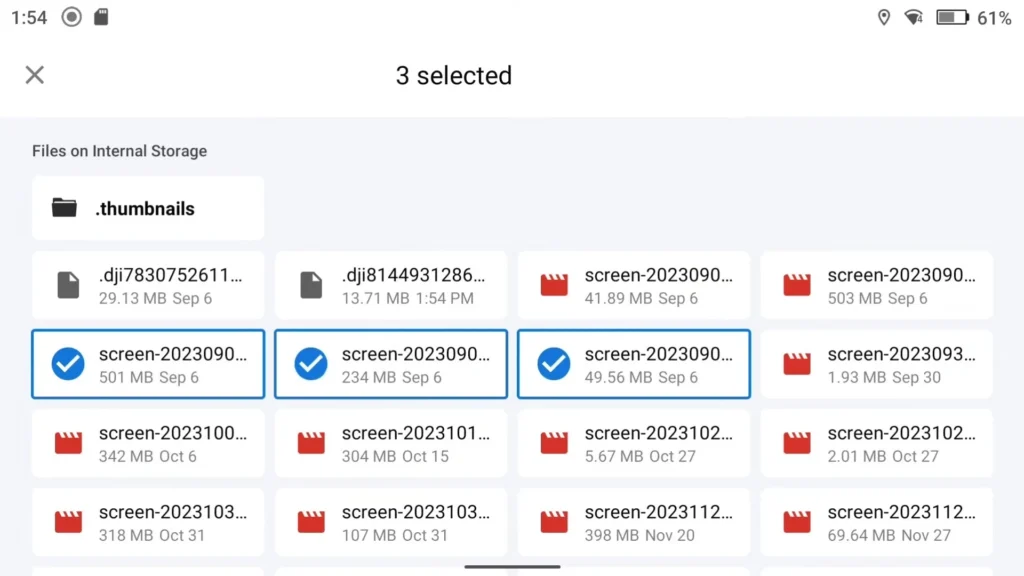Viewport: 1024px width, 576px height.
Task: Select file text '29.13 MB Sep 6'
Action: coord(155,298)
